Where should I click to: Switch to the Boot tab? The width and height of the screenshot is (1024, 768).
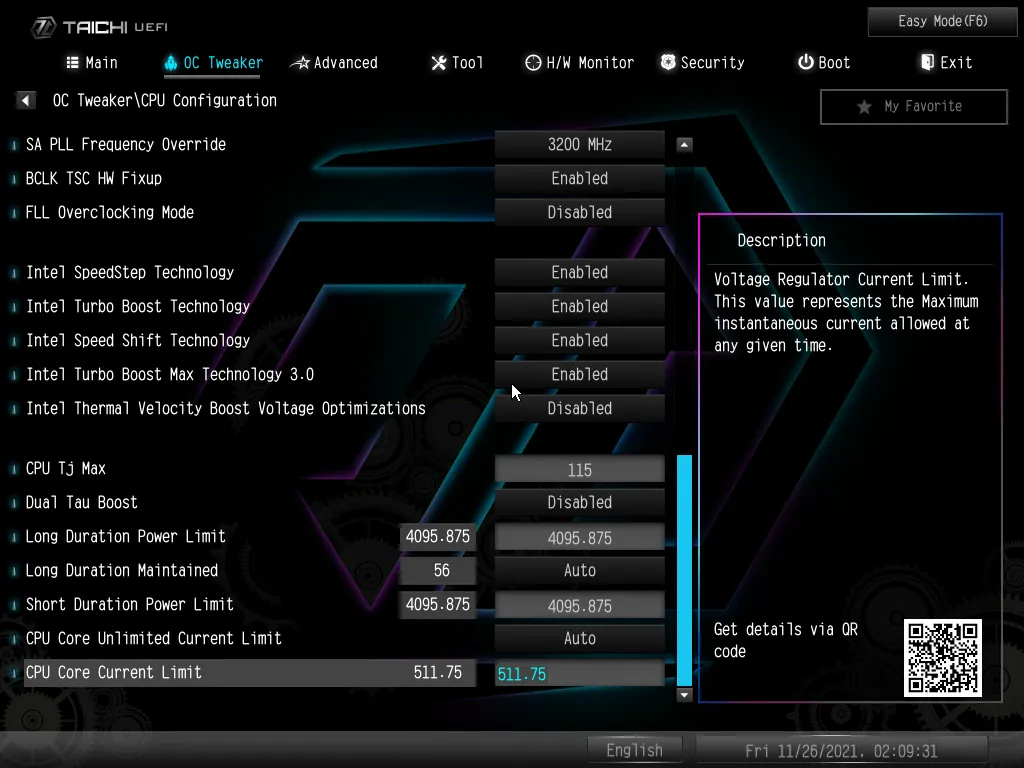click(824, 63)
